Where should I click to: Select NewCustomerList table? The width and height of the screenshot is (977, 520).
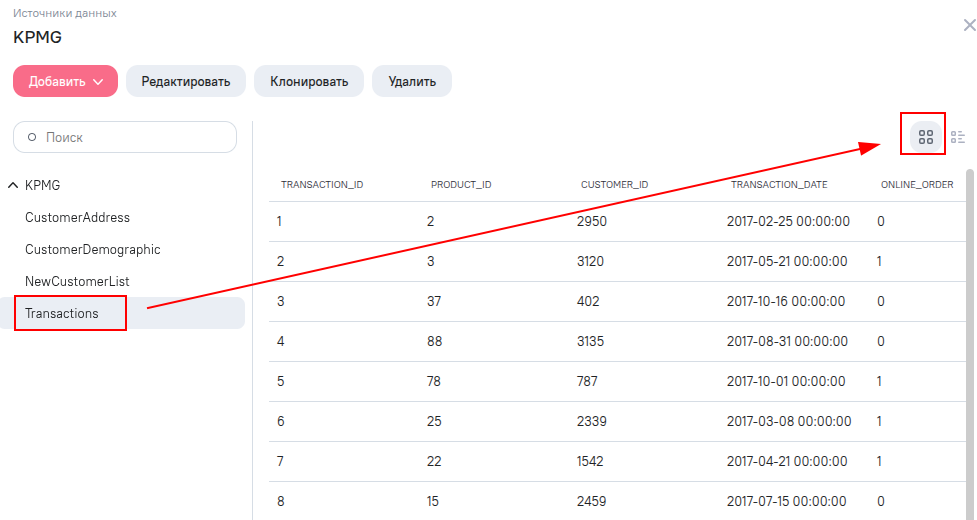tap(77, 281)
